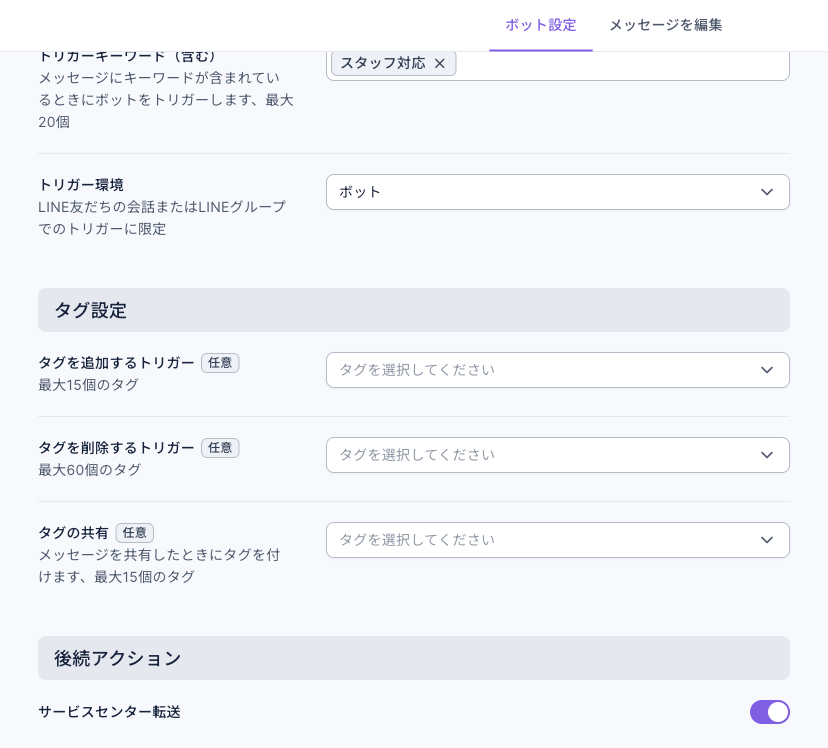Click the 後続アクション section header
The height and width of the screenshot is (748, 828).
(x=413, y=658)
